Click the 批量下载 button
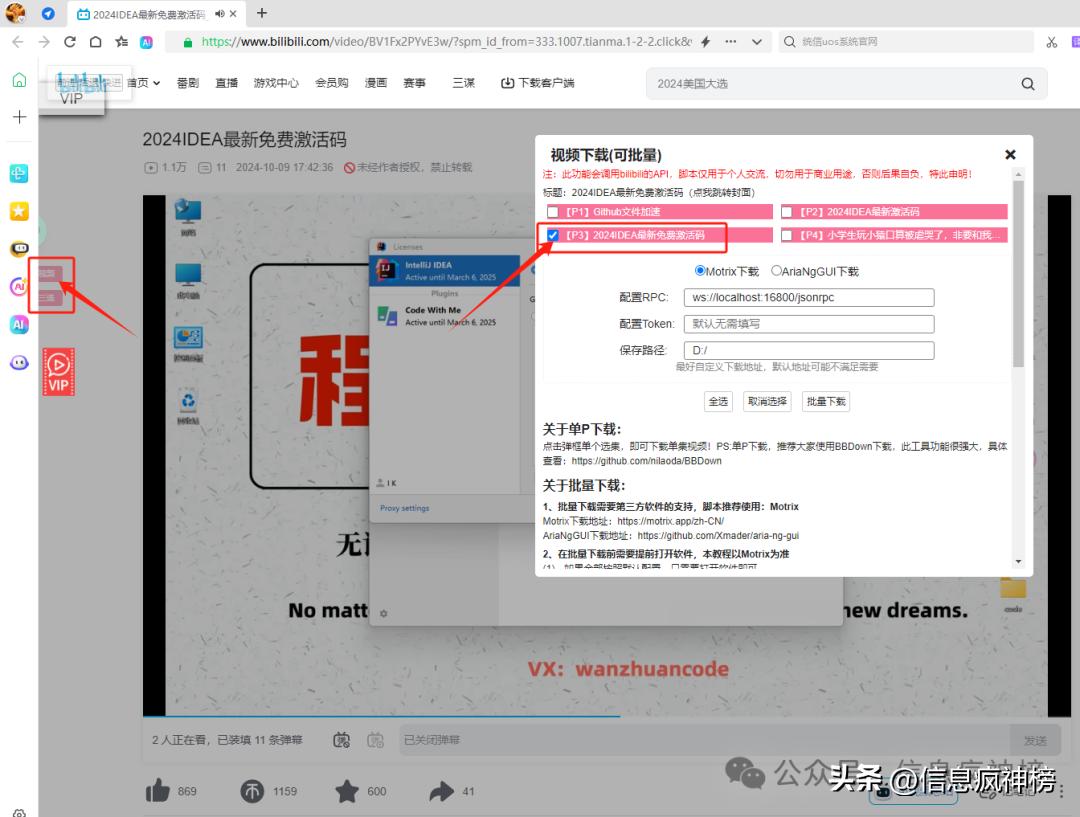The image size is (1080, 817). (x=826, y=402)
